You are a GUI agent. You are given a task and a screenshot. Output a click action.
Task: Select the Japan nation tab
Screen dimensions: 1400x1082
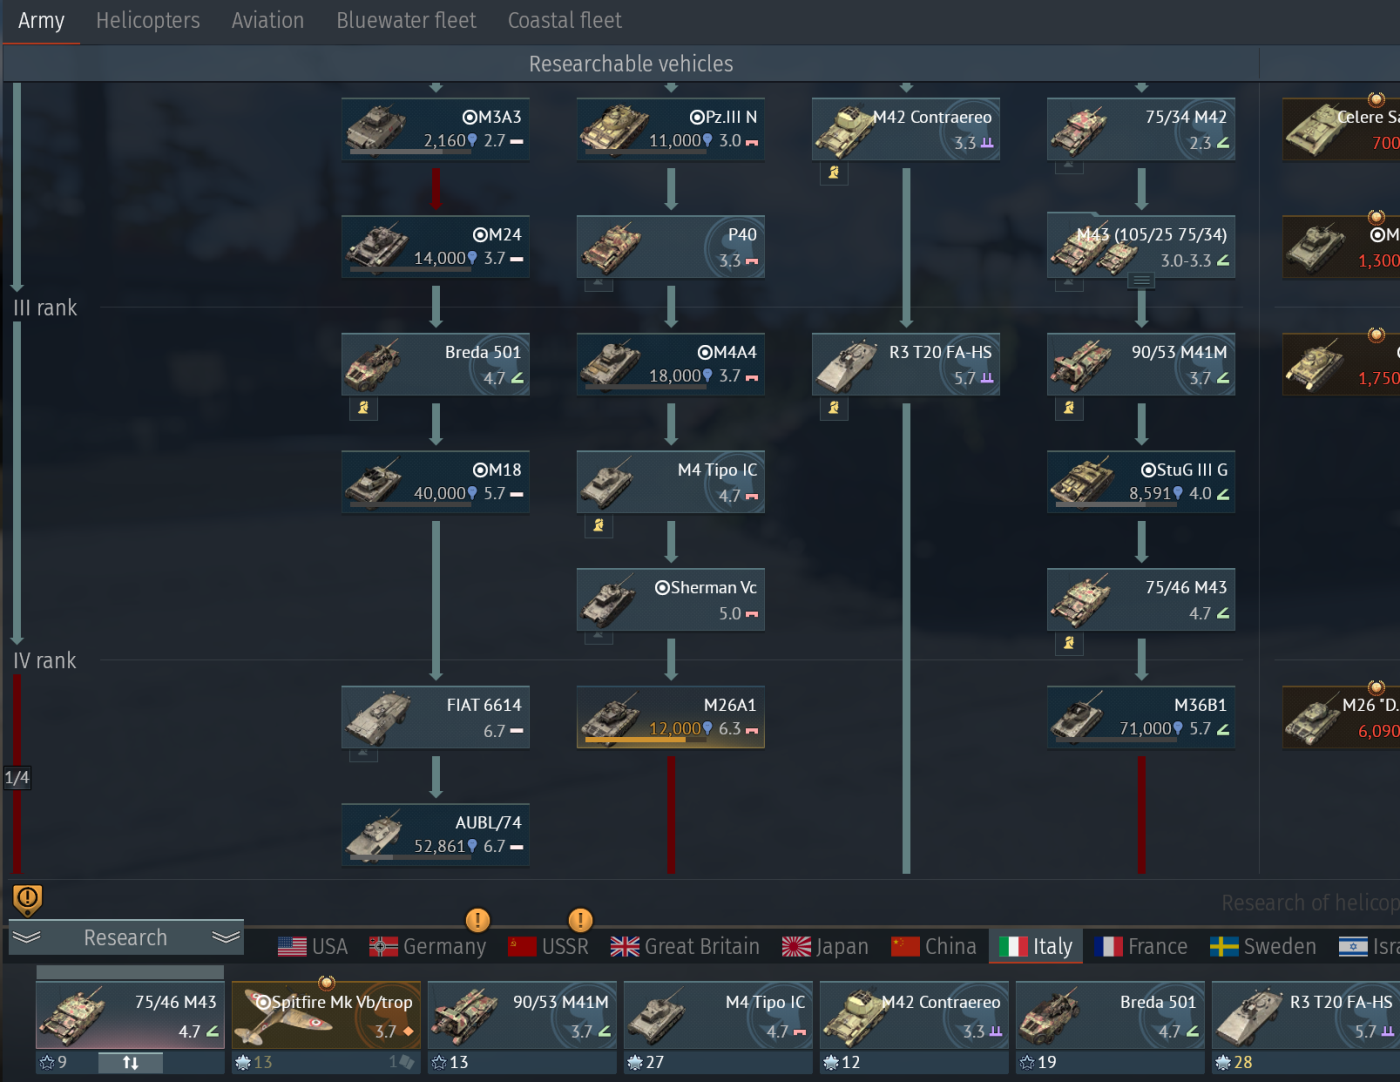825,946
